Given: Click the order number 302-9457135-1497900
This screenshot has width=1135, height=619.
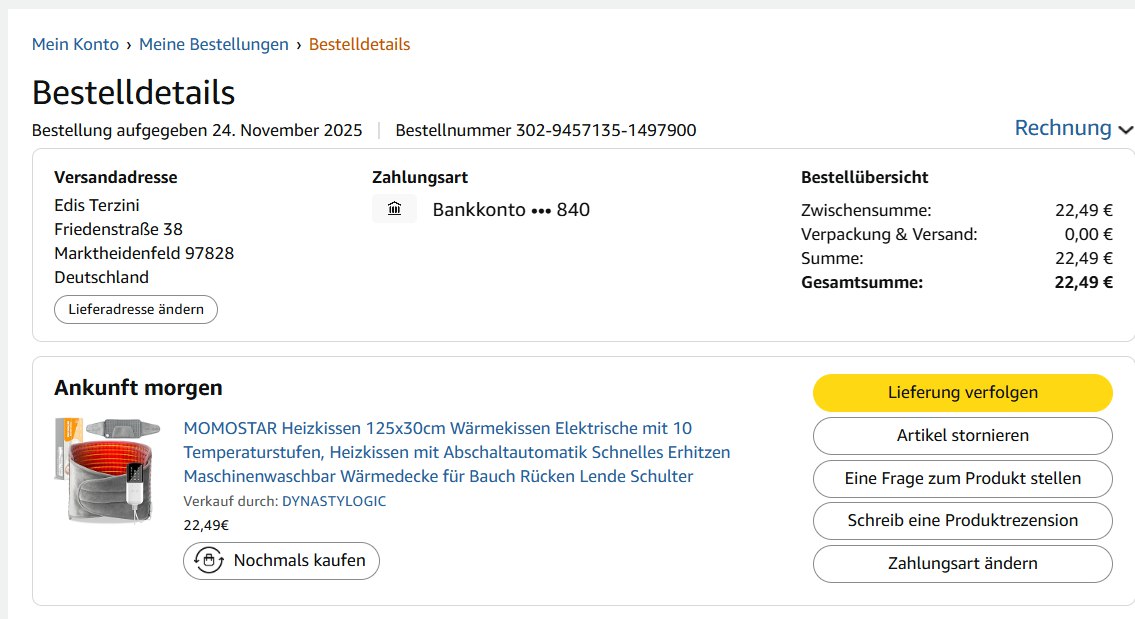Looking at the screenshot, I should click(605, 130).
